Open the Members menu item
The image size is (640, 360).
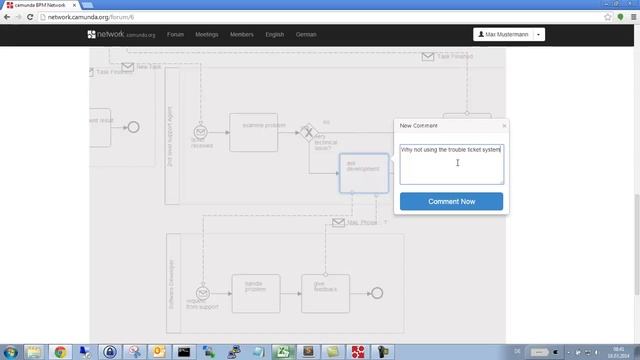242,35
